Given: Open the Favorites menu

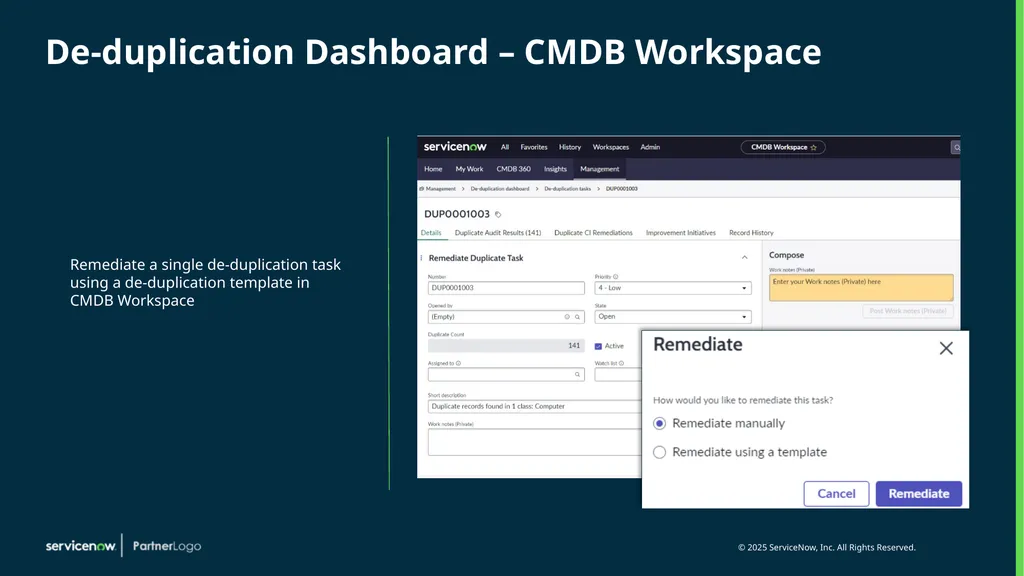Looking at the screenshot, I should (x=534, y=148).
